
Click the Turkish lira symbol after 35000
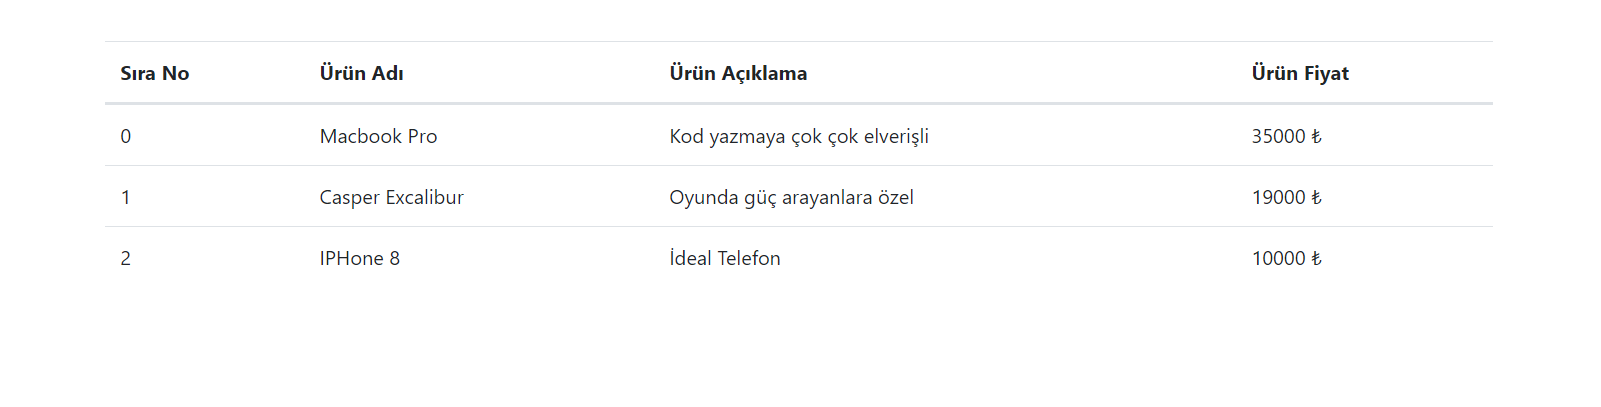(1316, 136)
